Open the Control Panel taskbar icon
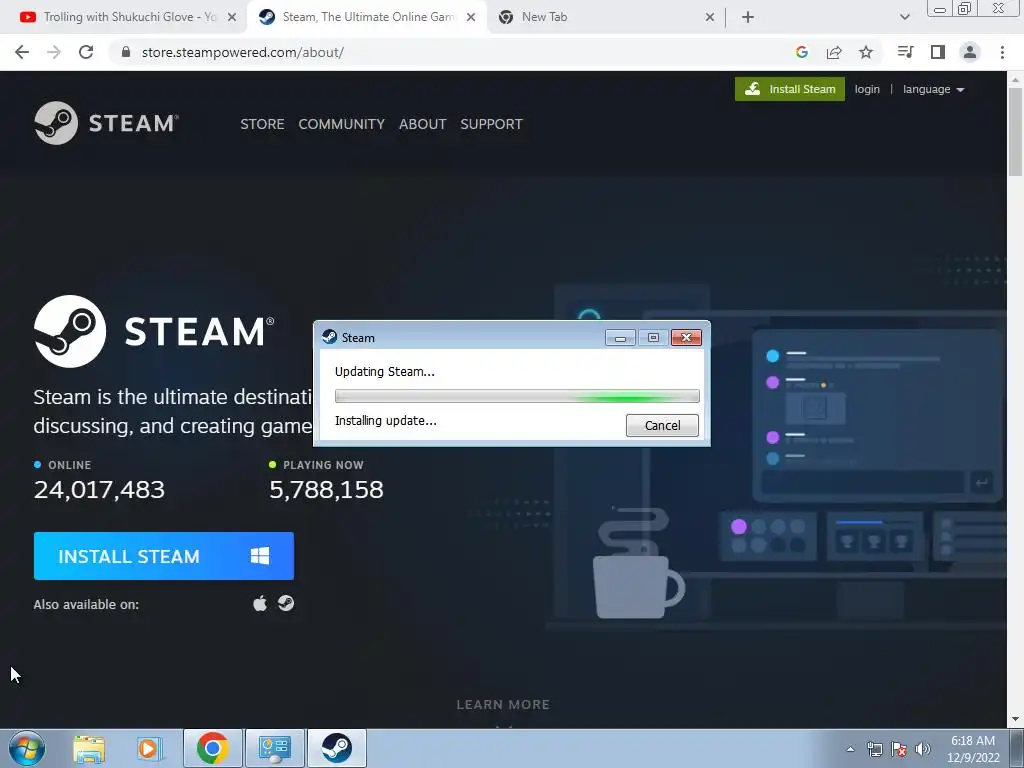Viewport: 1024px width, 768px height. pos(274,748)
